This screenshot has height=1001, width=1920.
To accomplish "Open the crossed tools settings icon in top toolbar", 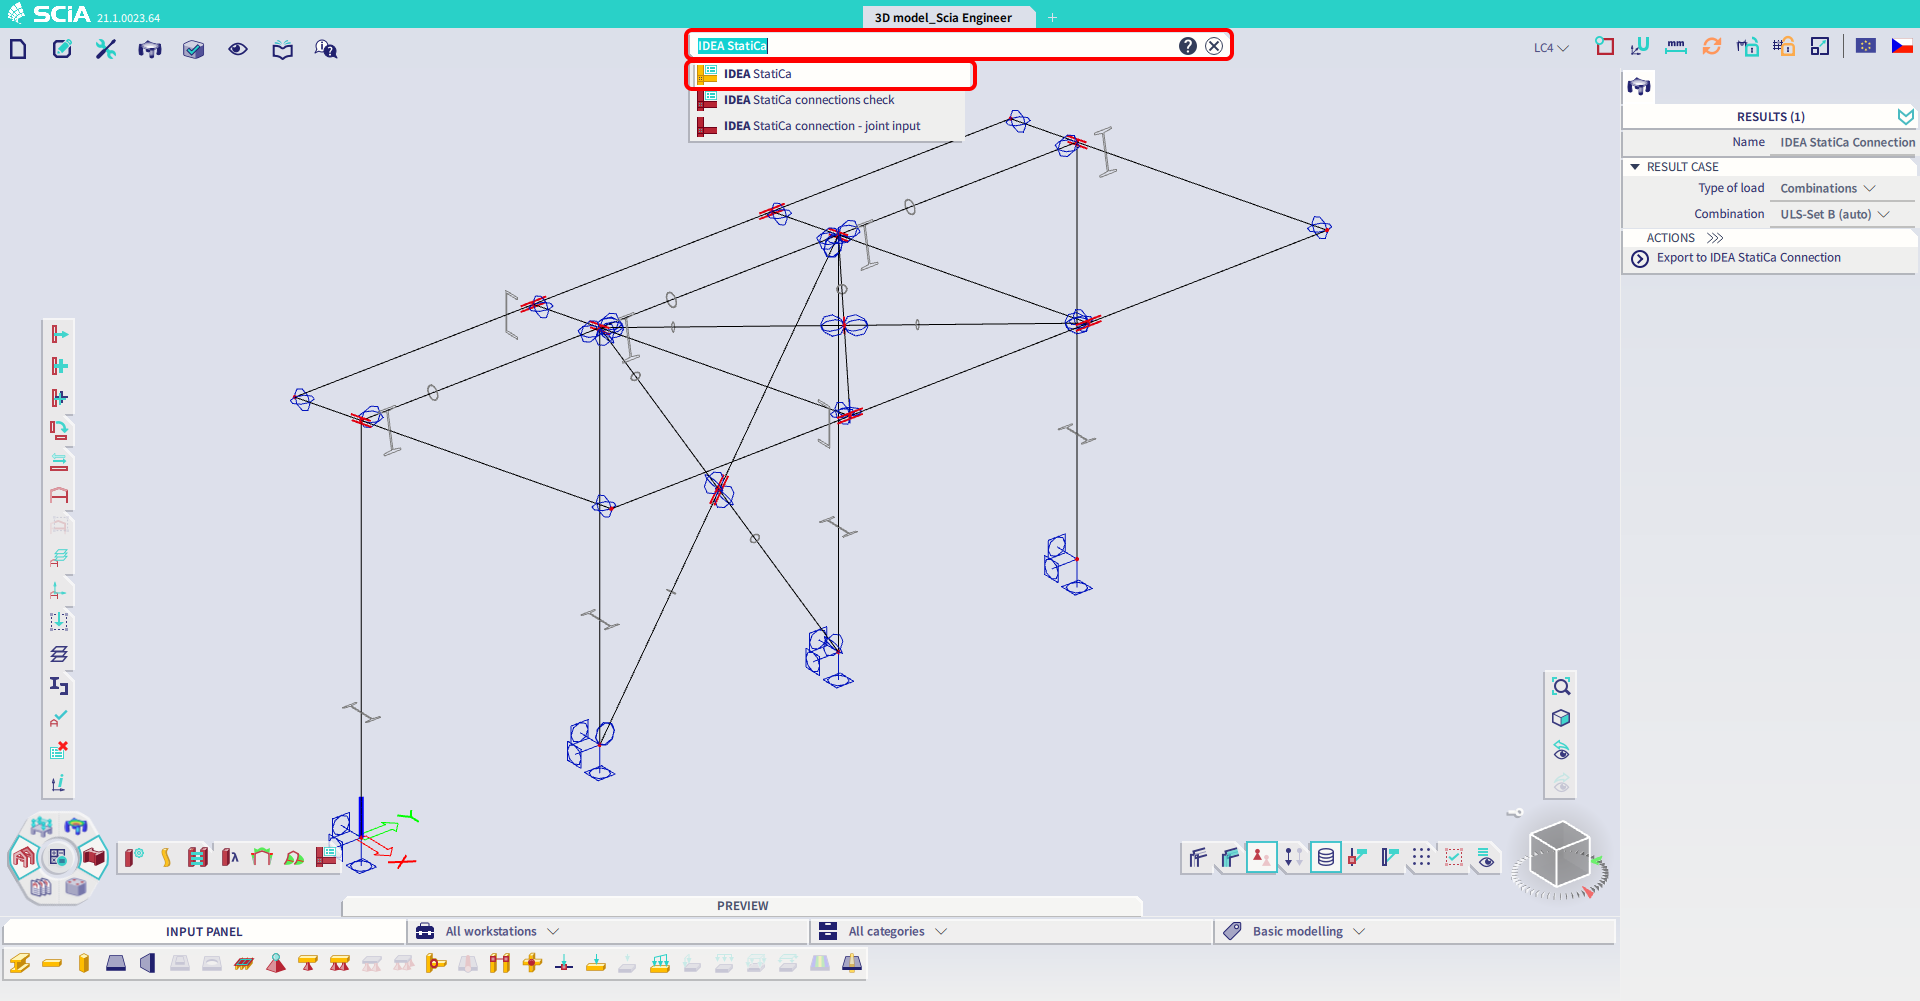I will [106, 49].
